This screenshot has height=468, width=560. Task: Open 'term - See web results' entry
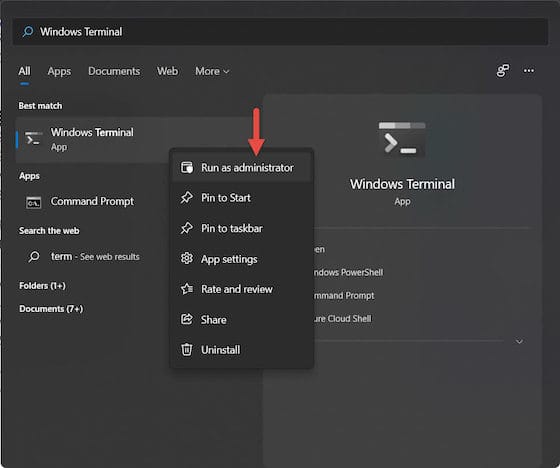point(95,257)
